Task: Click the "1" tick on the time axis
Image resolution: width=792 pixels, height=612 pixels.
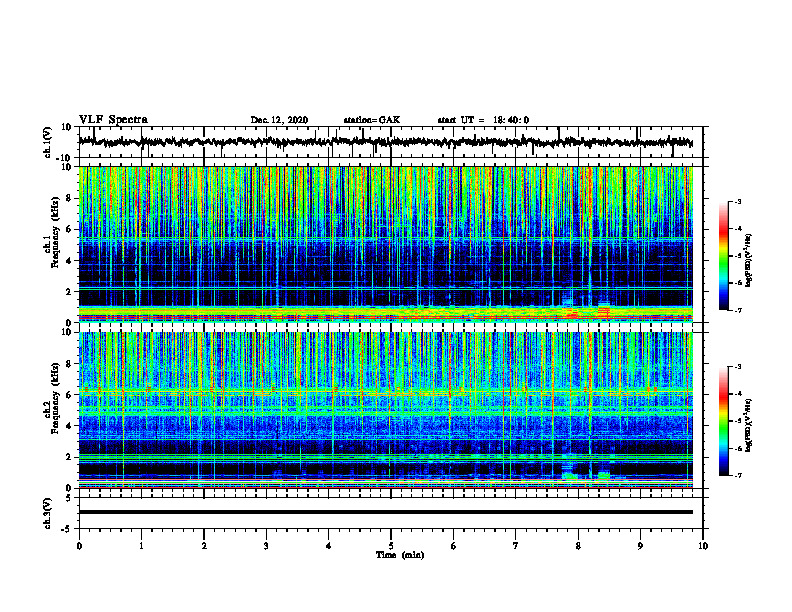Action: [x=141, y=546]
